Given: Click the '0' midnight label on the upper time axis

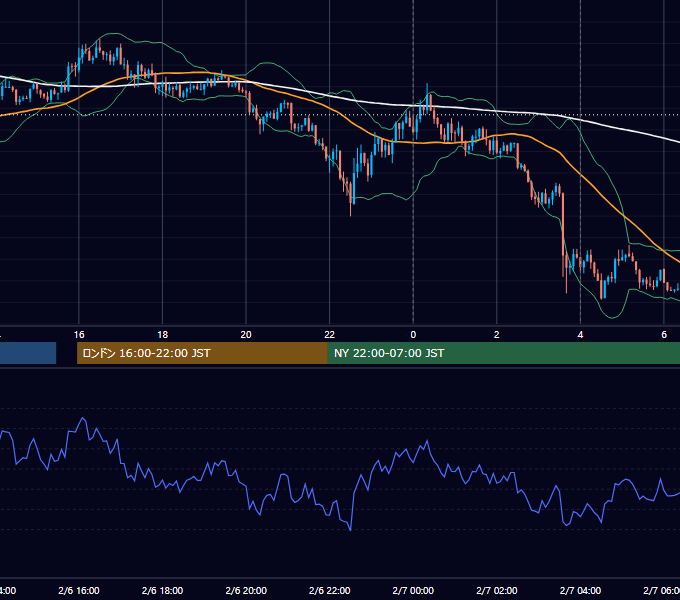Looking at the screenshot, I should point(413,335).
